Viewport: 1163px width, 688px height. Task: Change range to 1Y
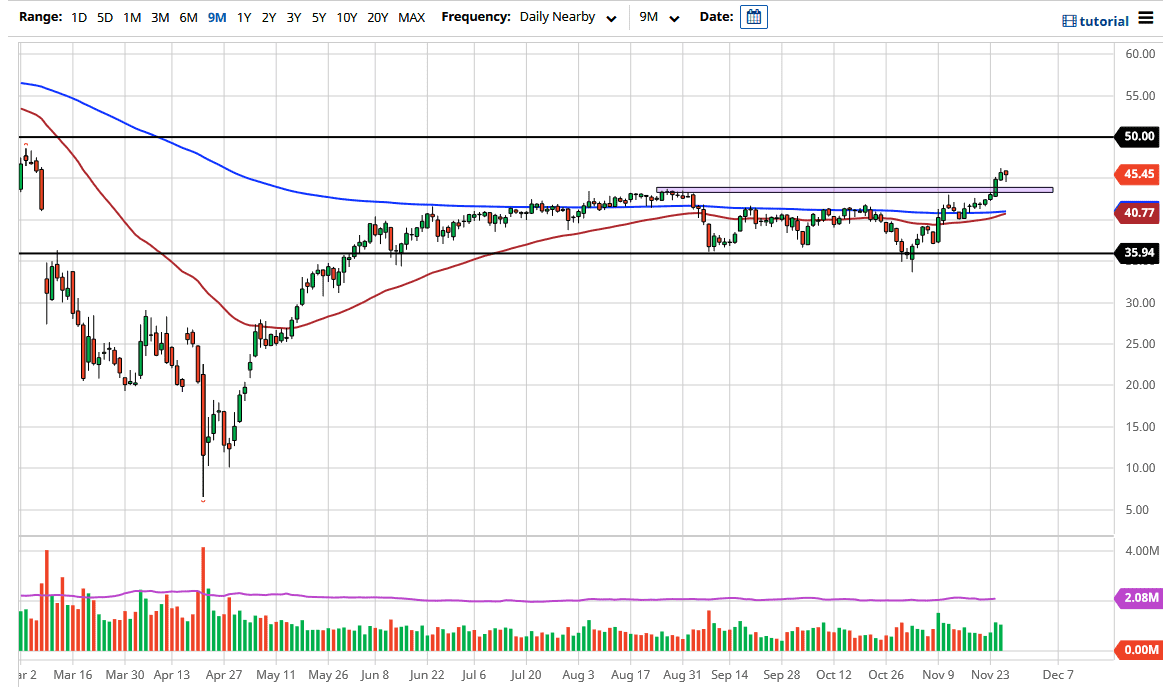pos(244,17)
